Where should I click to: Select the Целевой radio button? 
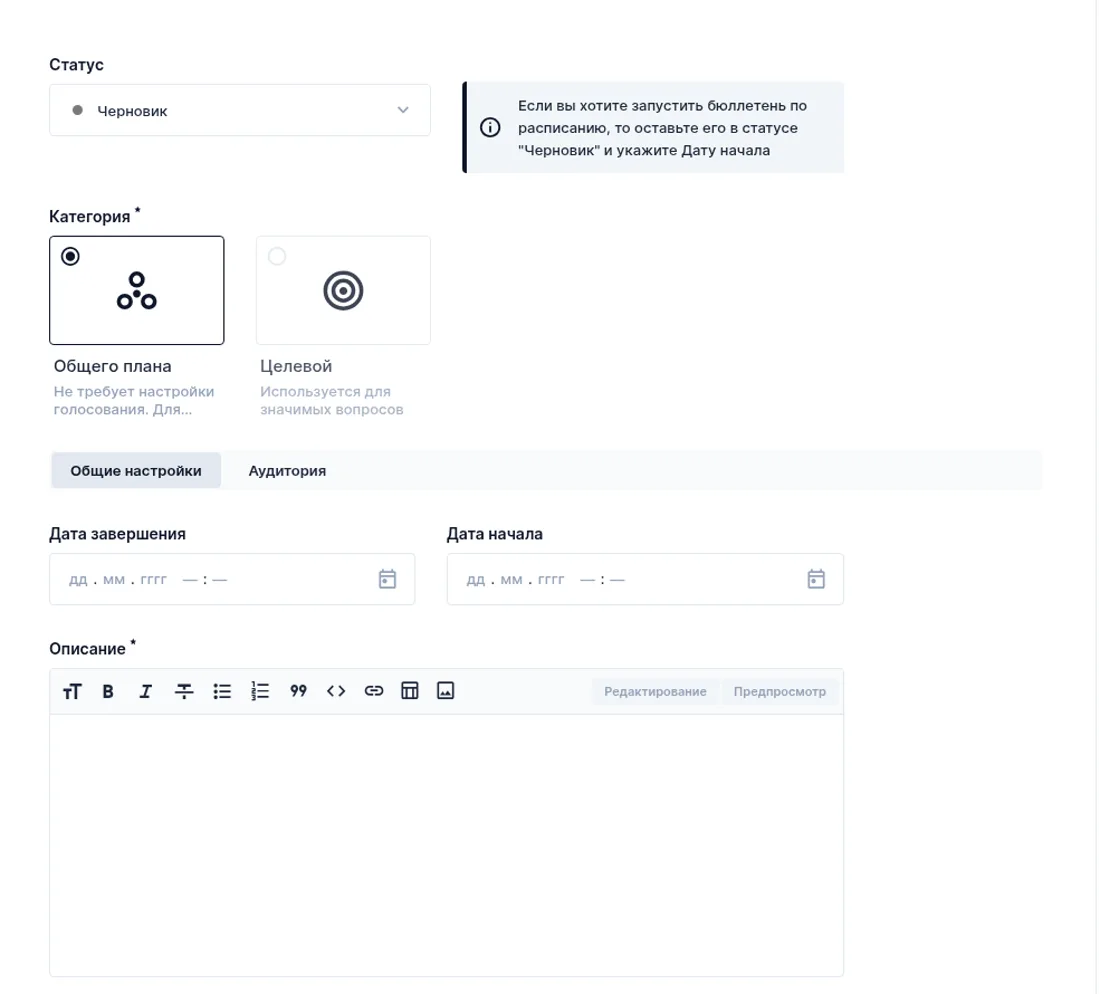[x=277, y=257]
